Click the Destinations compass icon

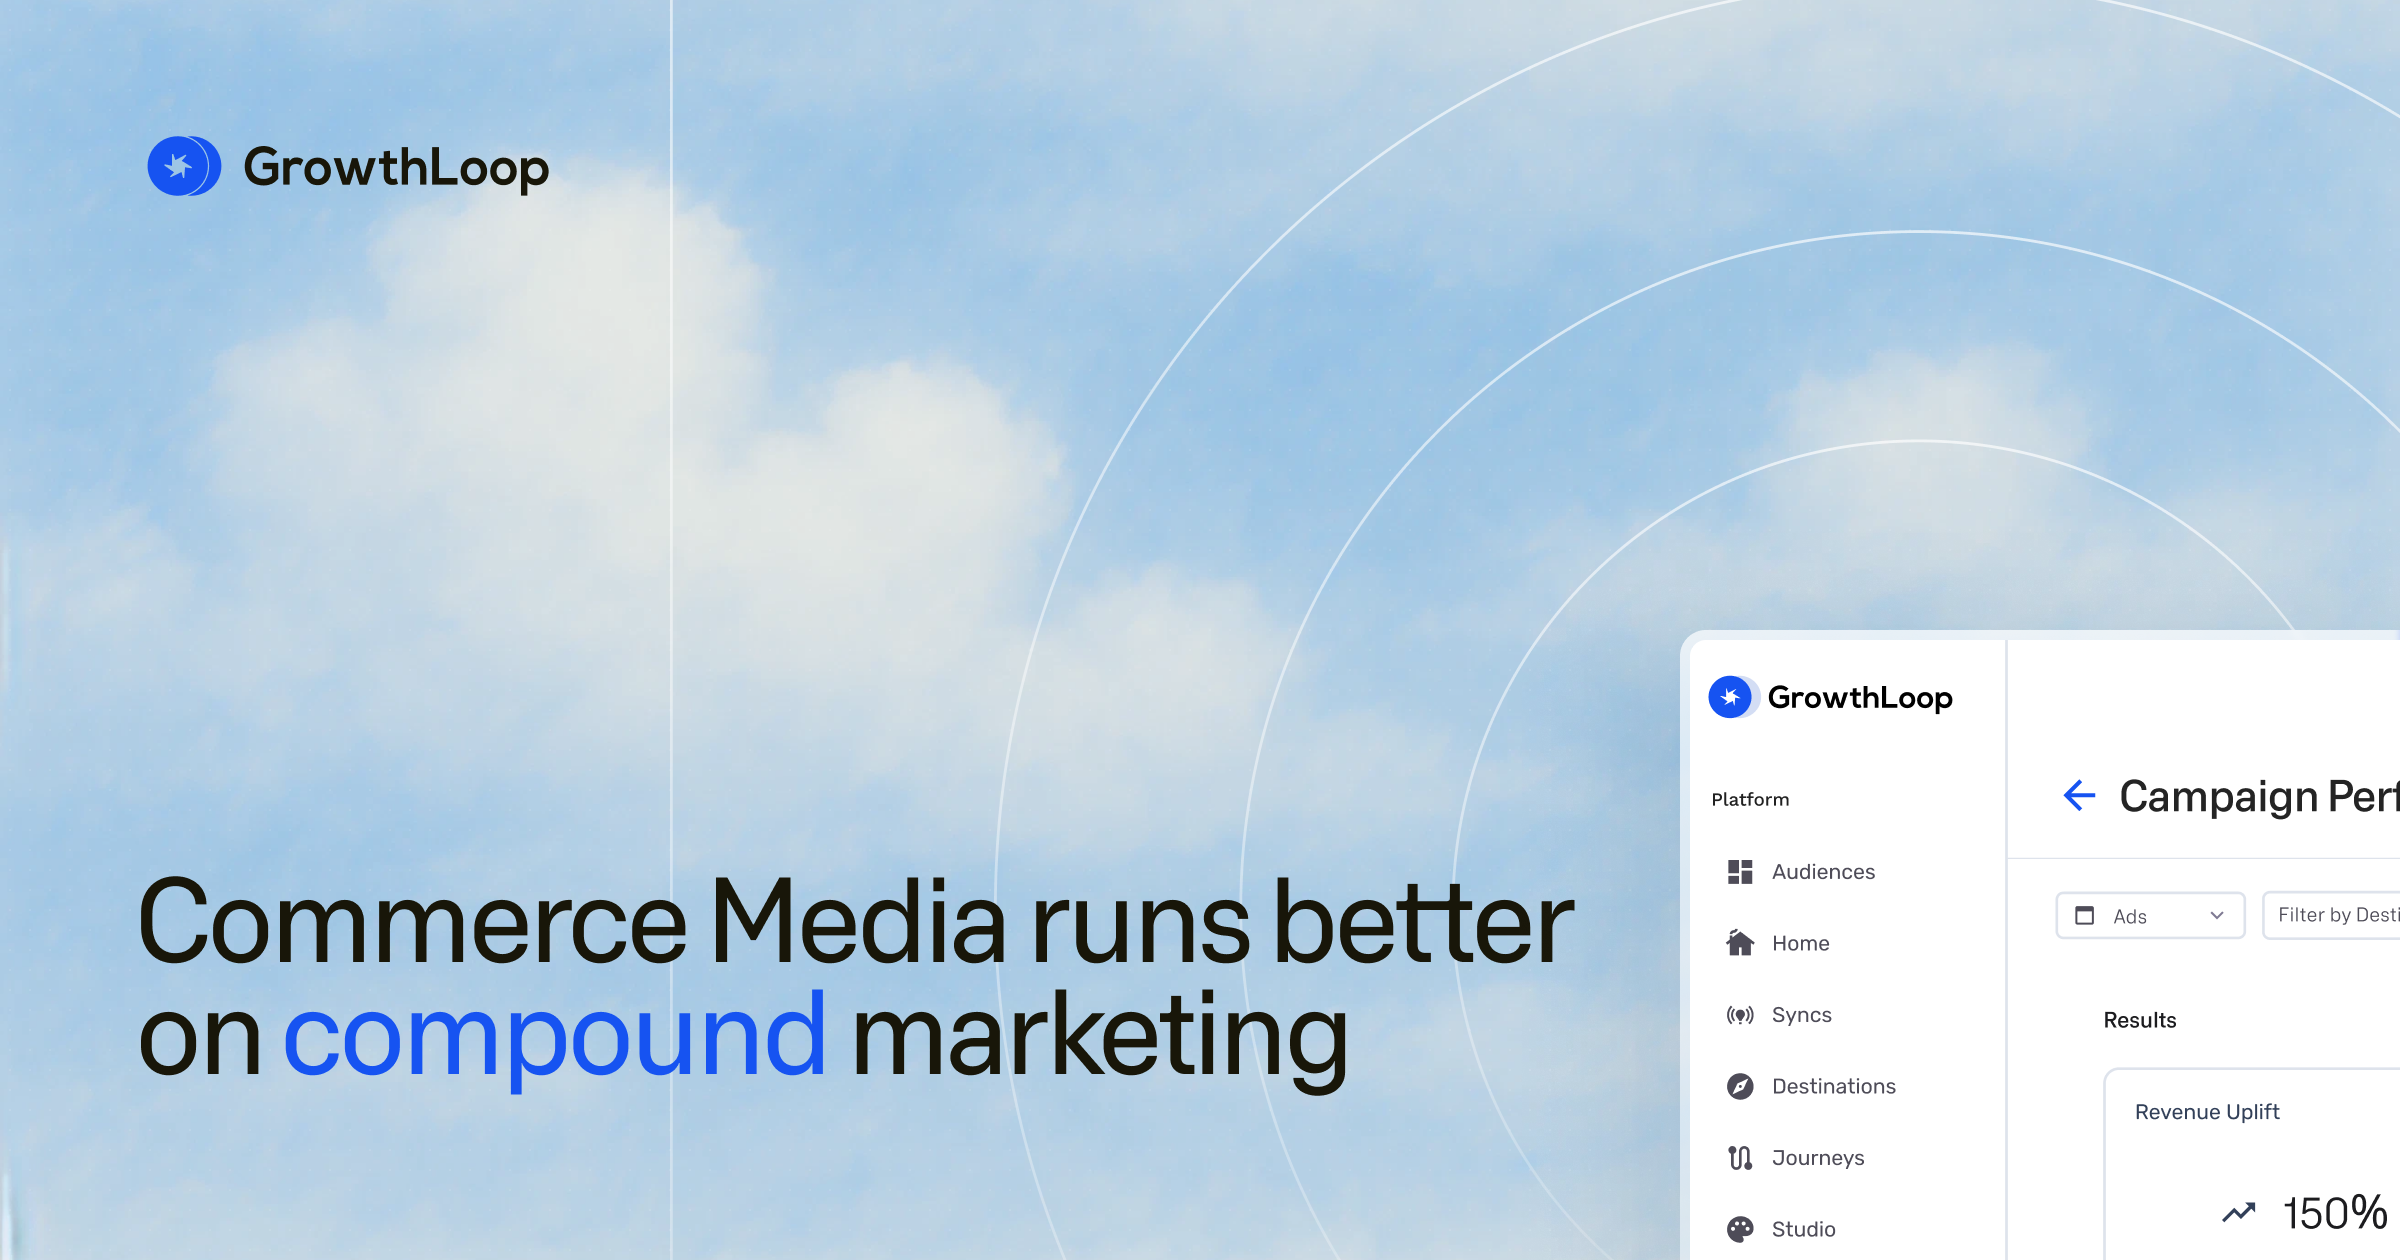coord(1740,1086)
